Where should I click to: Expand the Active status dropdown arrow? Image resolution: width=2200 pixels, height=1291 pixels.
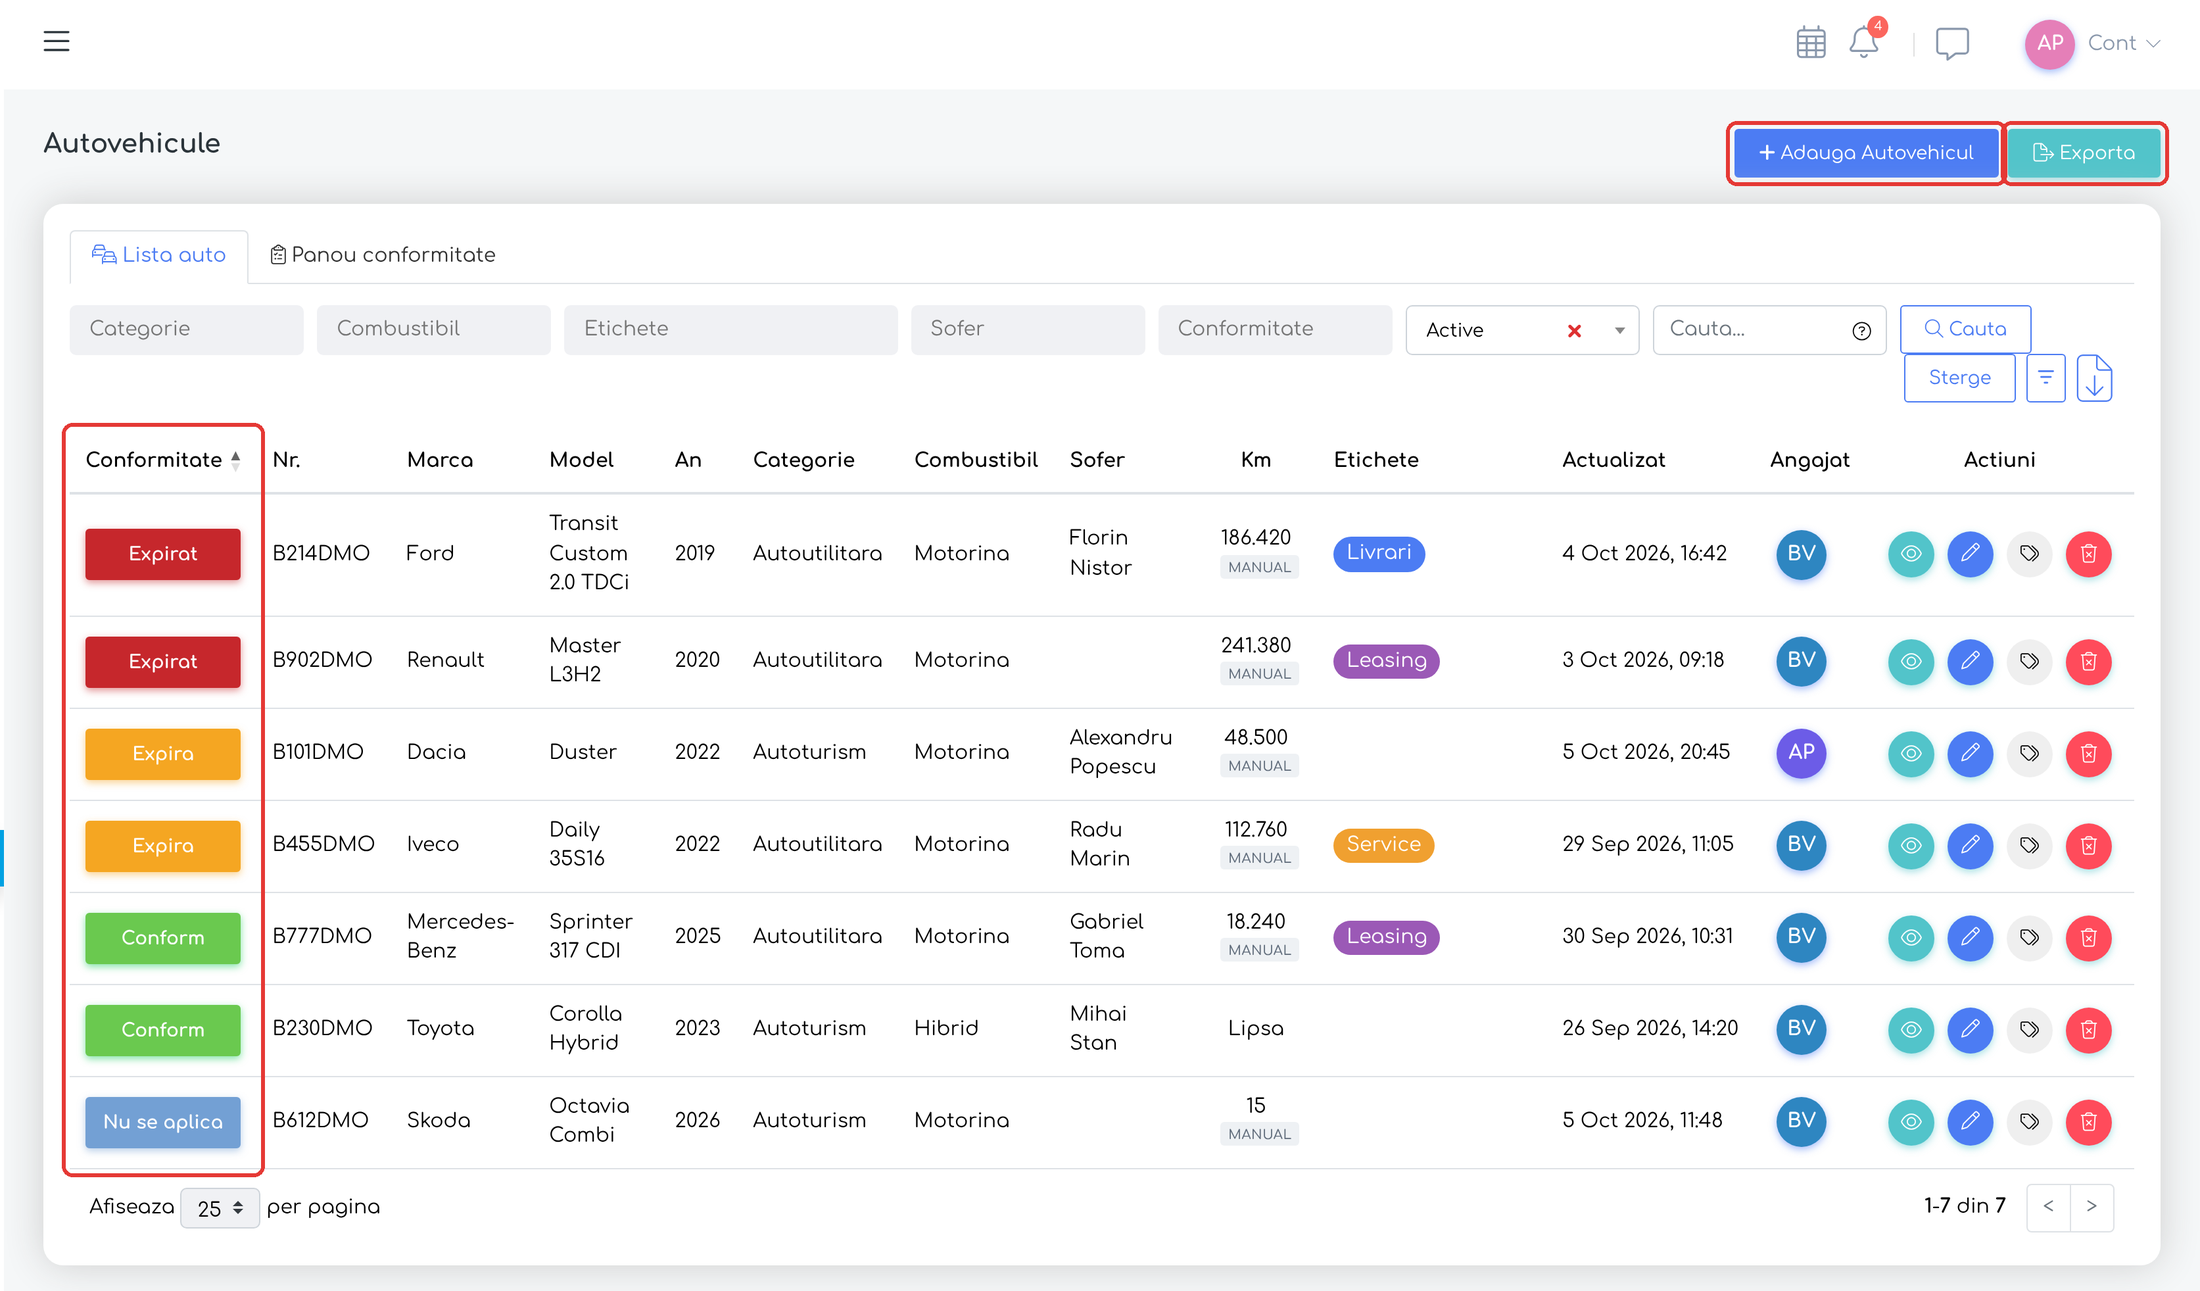click(1619, 331)
